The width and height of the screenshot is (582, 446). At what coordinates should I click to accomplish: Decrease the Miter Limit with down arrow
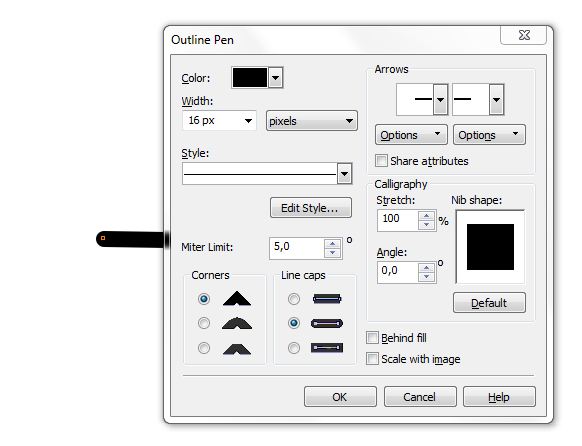333,253
